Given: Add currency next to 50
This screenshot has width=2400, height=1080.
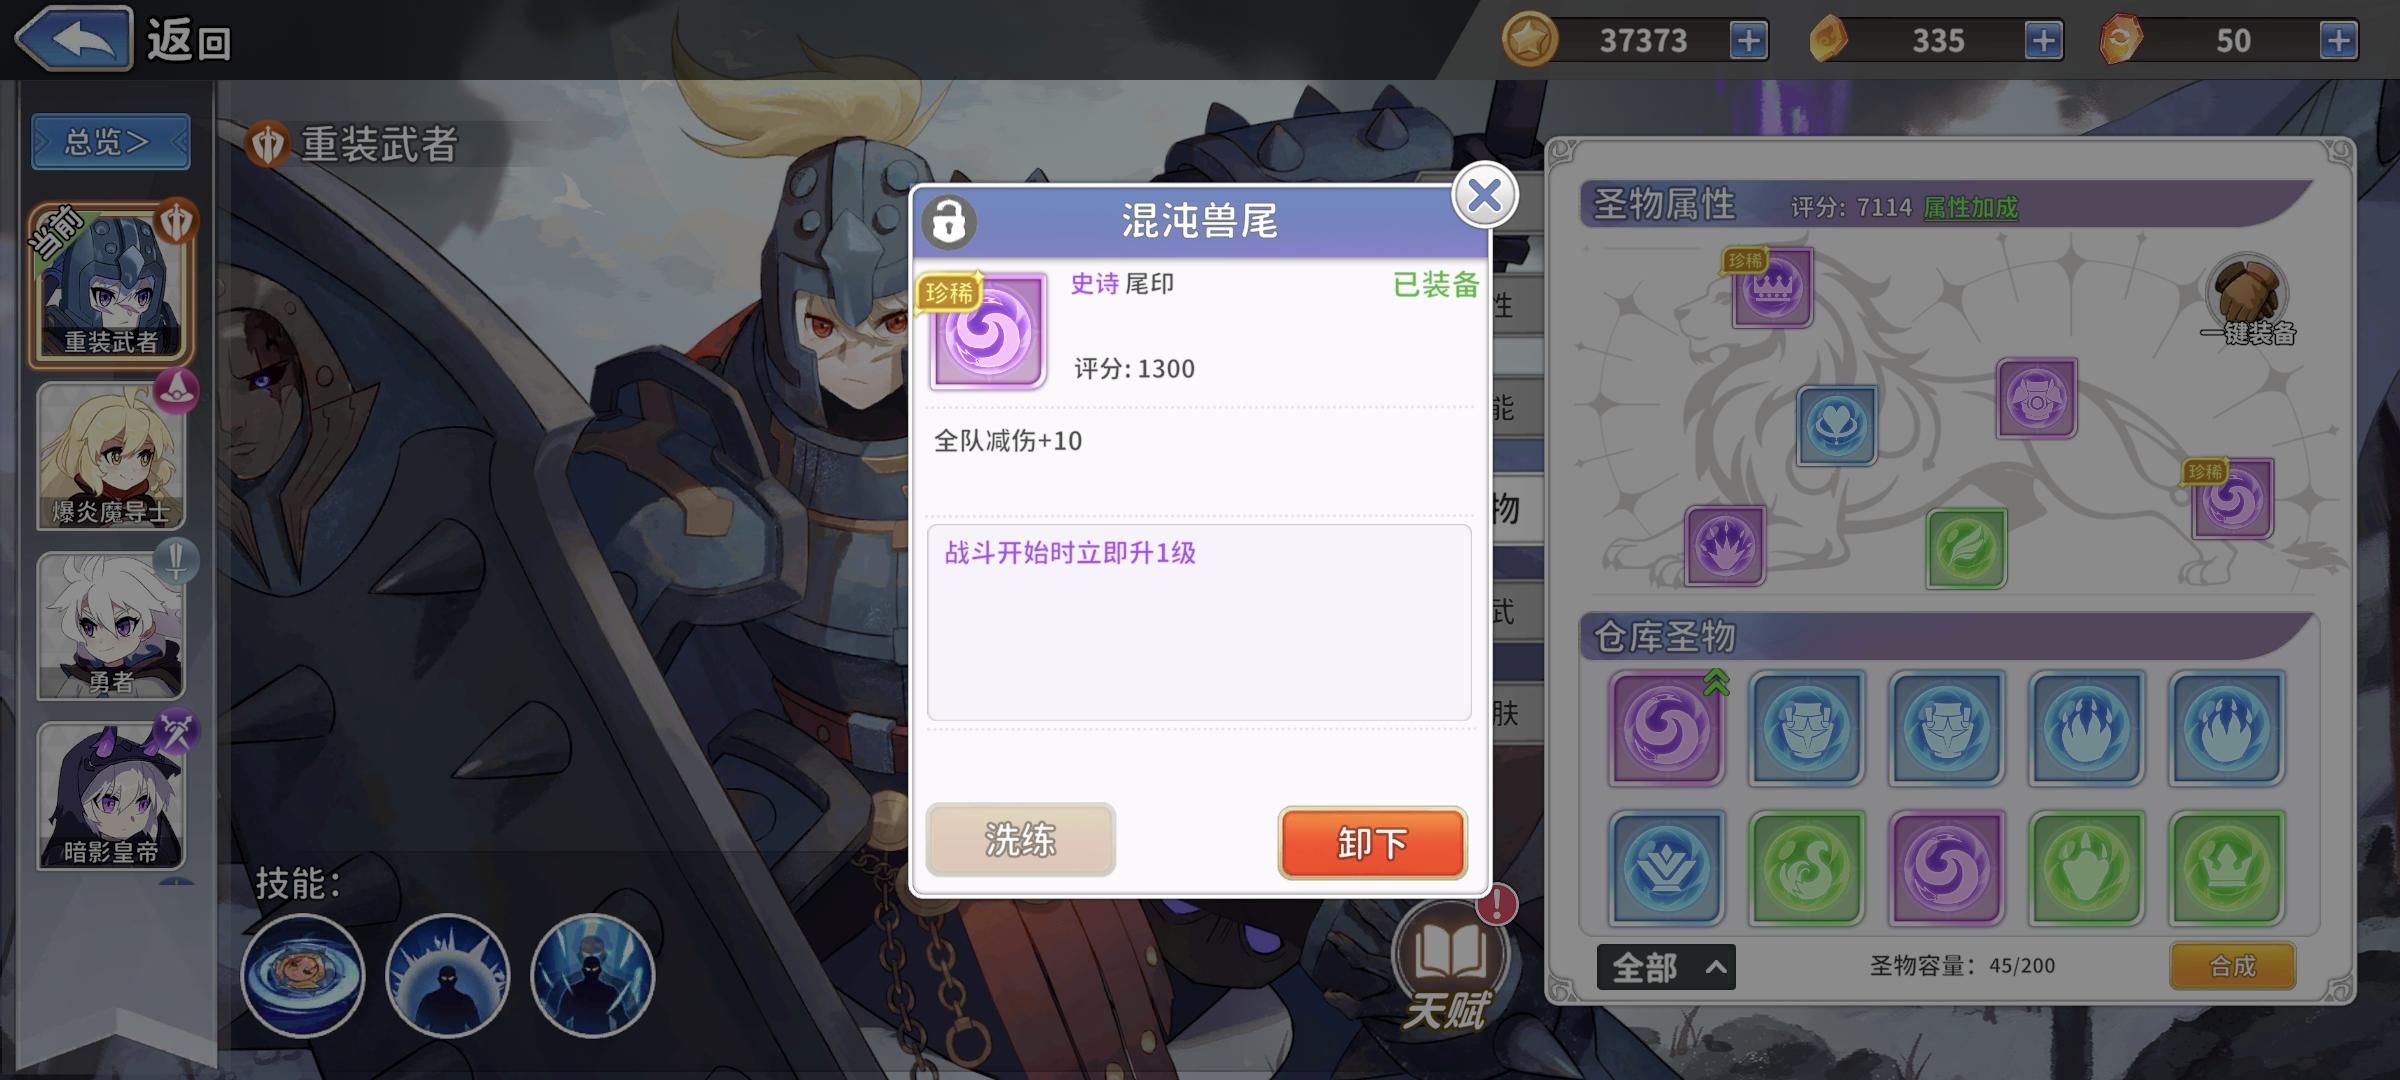Looking at the screenshot, I should tap(2338, 41).
